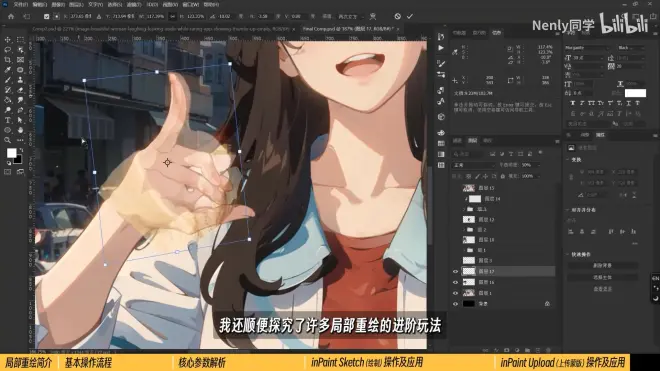This screenshot has width=660, height=371.
Task: Open the Brush Settings collapsed panel icon
Action: coord(441,63)
